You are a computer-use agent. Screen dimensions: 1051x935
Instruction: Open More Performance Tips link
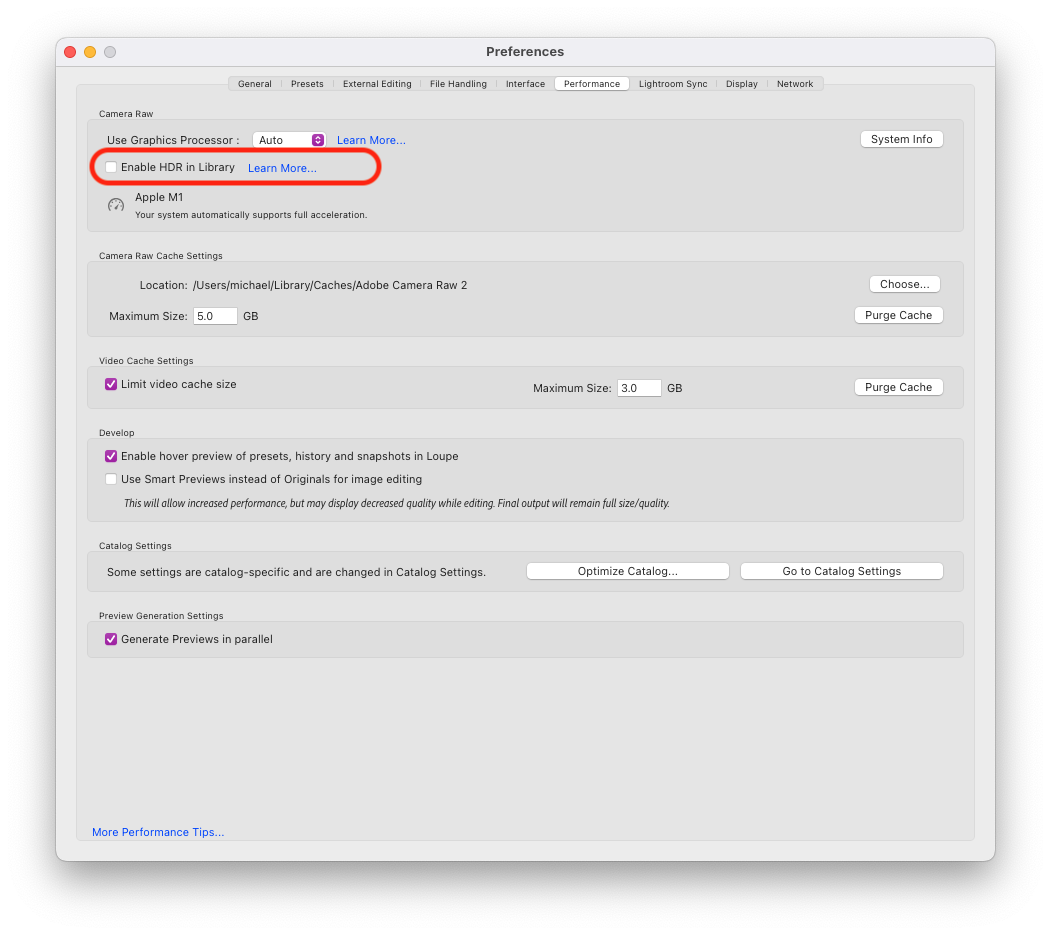tap(157, 831)
